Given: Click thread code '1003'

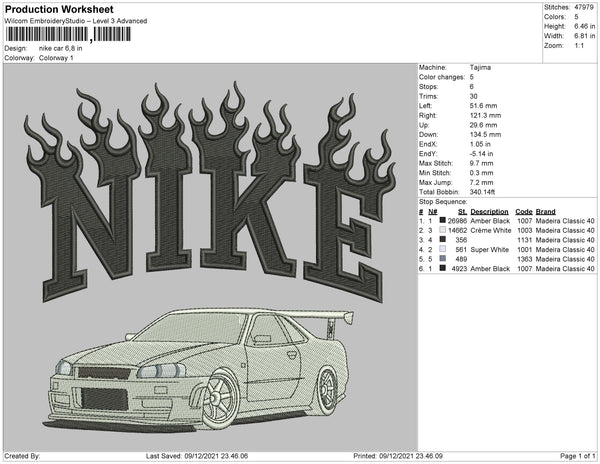Looking at the screenshot, I should tap(525, 230).
